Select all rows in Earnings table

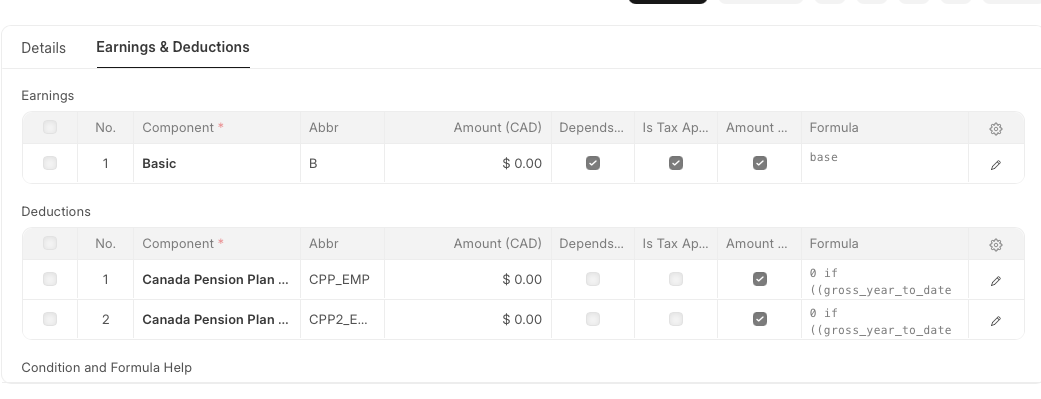pyautogui.click(x=50, y=127)
